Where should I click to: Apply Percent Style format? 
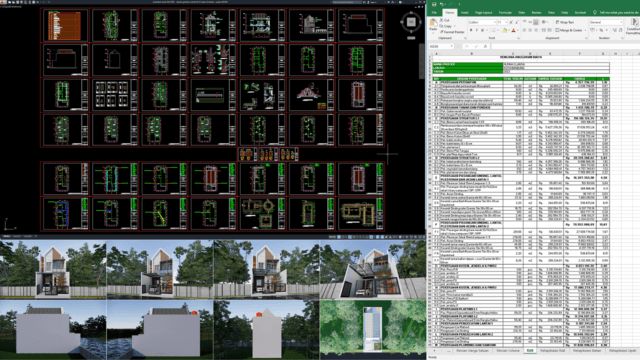pos(601,30)
